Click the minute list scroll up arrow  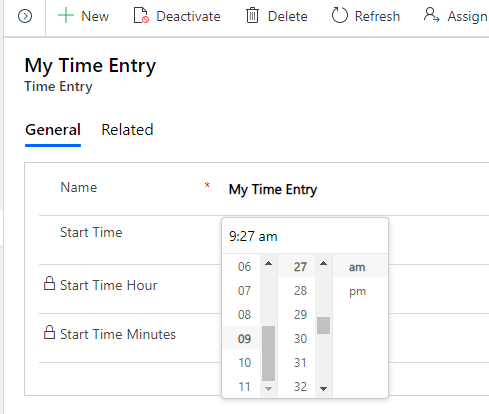pyautogui.click(x=323, y=263)
